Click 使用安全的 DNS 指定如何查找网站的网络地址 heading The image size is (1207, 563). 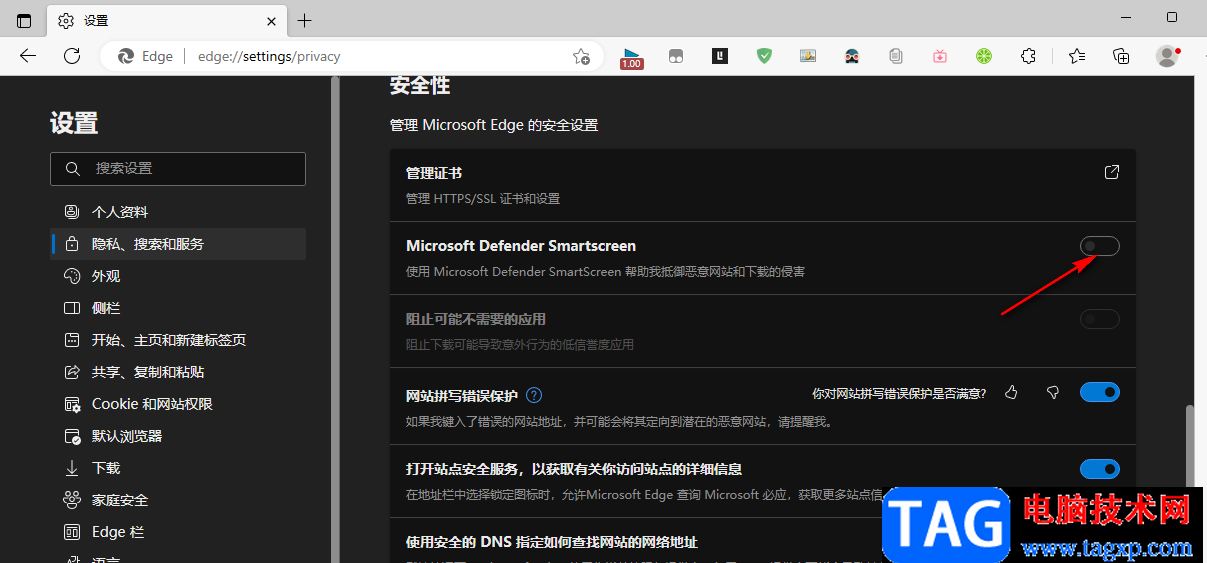(552, 542)
